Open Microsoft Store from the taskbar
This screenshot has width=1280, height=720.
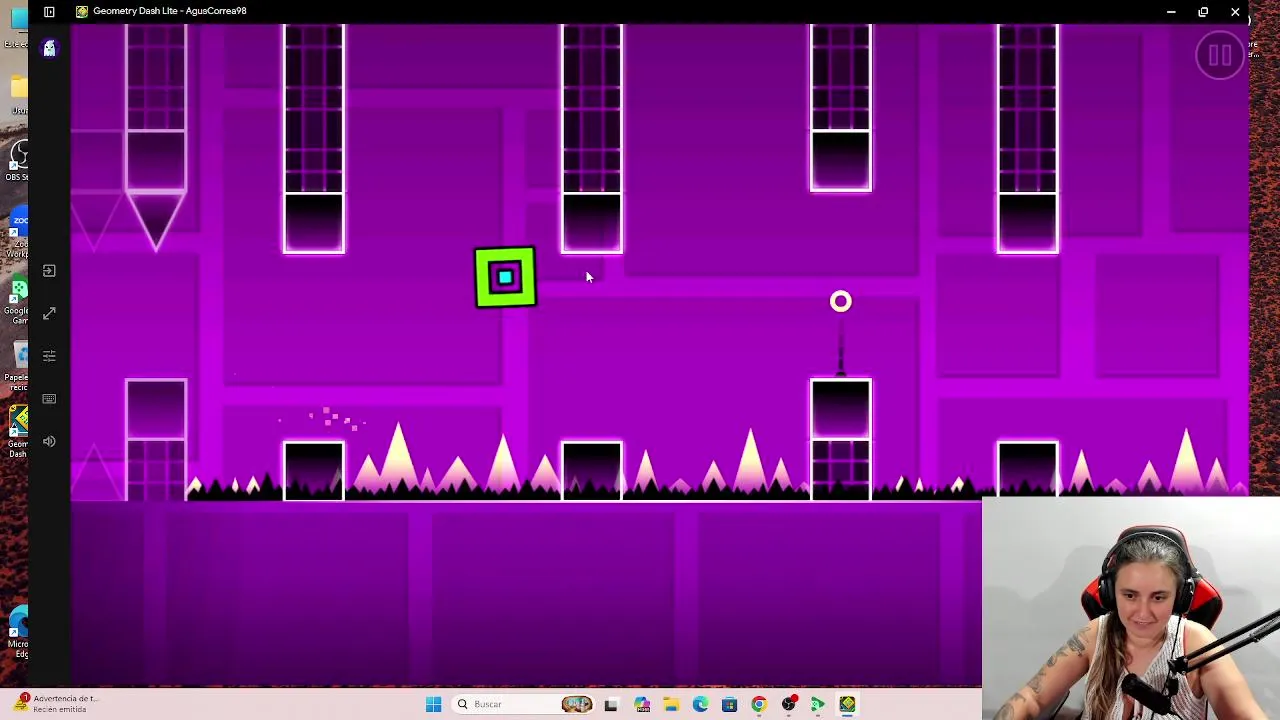[x=729, y=704]
